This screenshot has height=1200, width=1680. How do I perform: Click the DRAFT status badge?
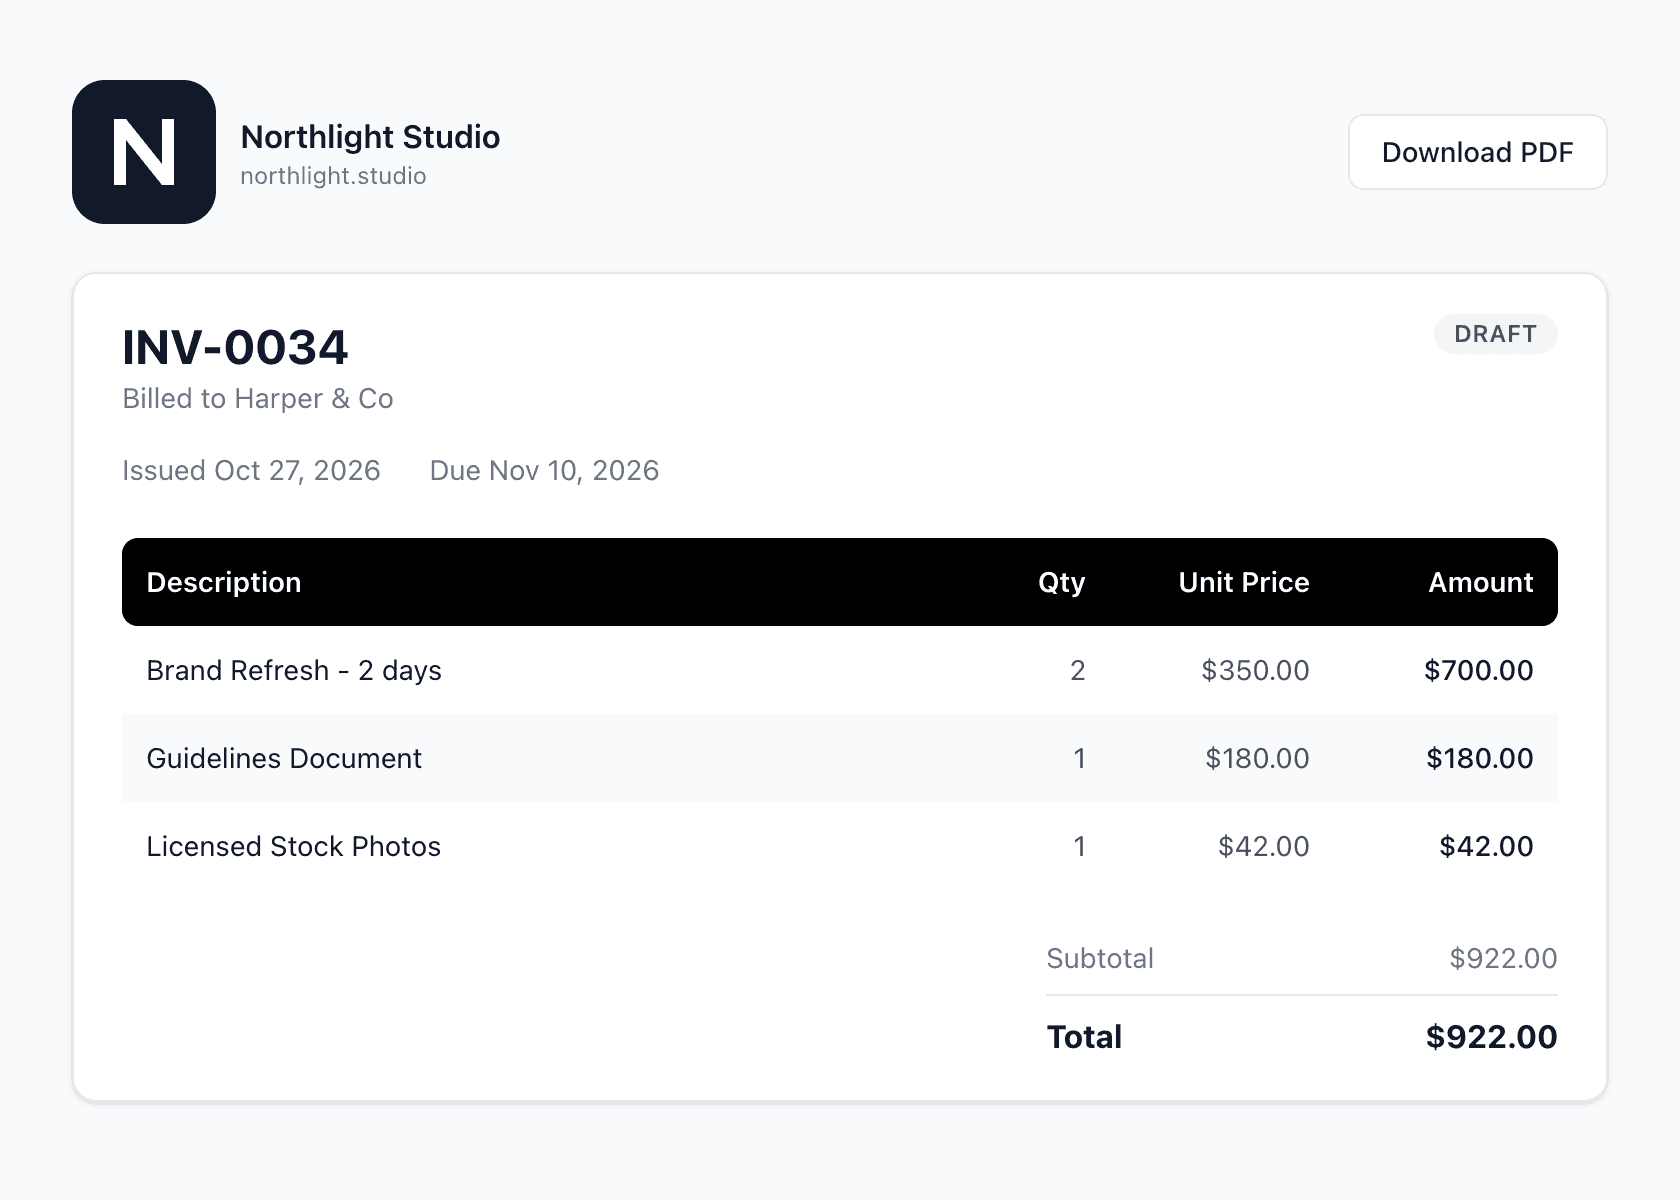click(x=1495, y=334)
